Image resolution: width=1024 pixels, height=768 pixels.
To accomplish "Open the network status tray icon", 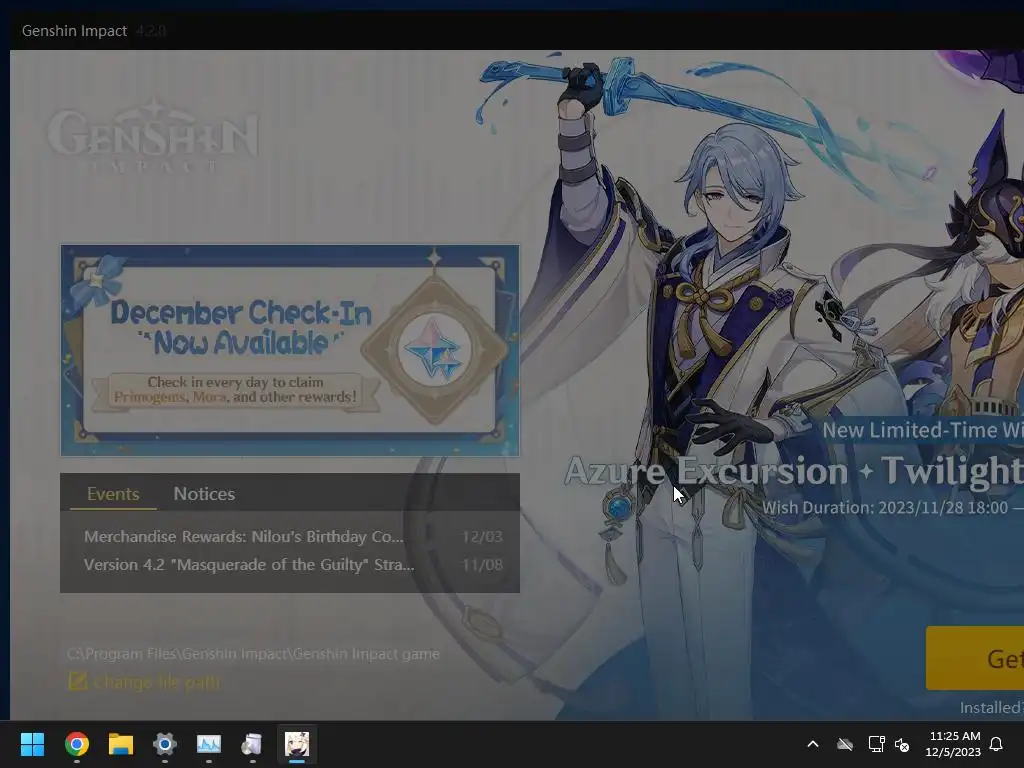I will tap(876, 744).
